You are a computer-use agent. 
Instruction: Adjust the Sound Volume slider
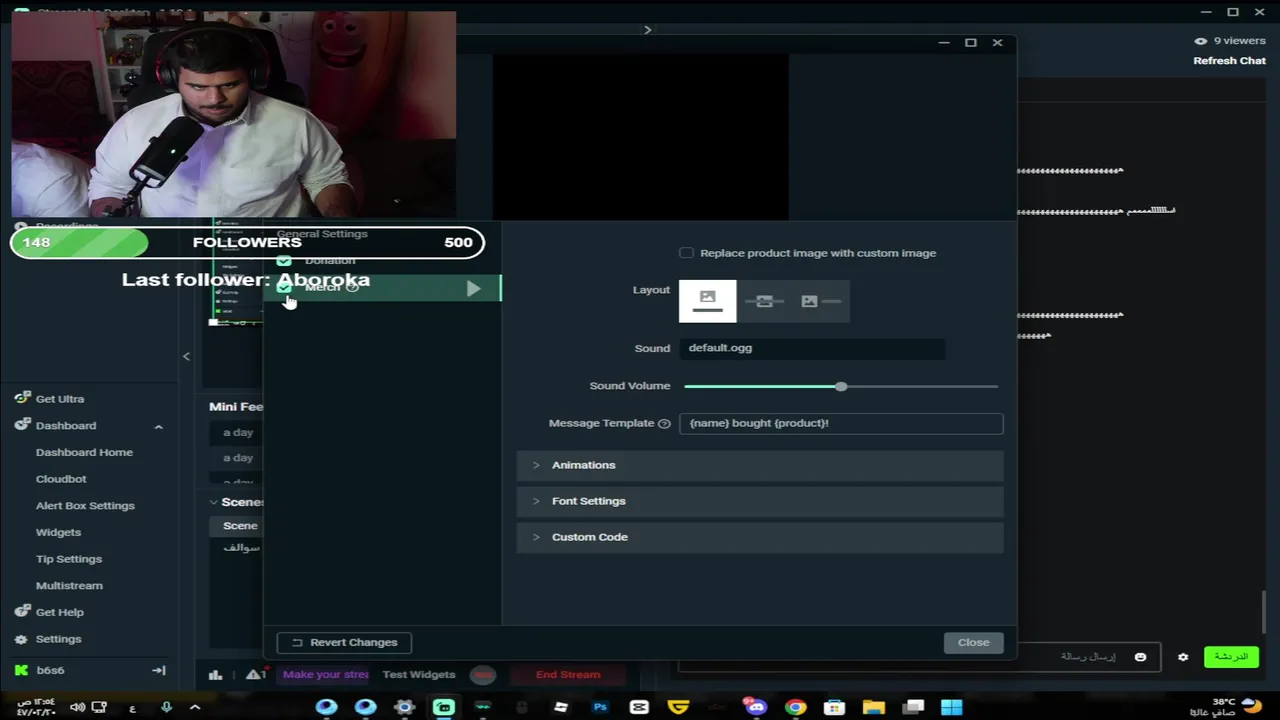click(841, 386)
